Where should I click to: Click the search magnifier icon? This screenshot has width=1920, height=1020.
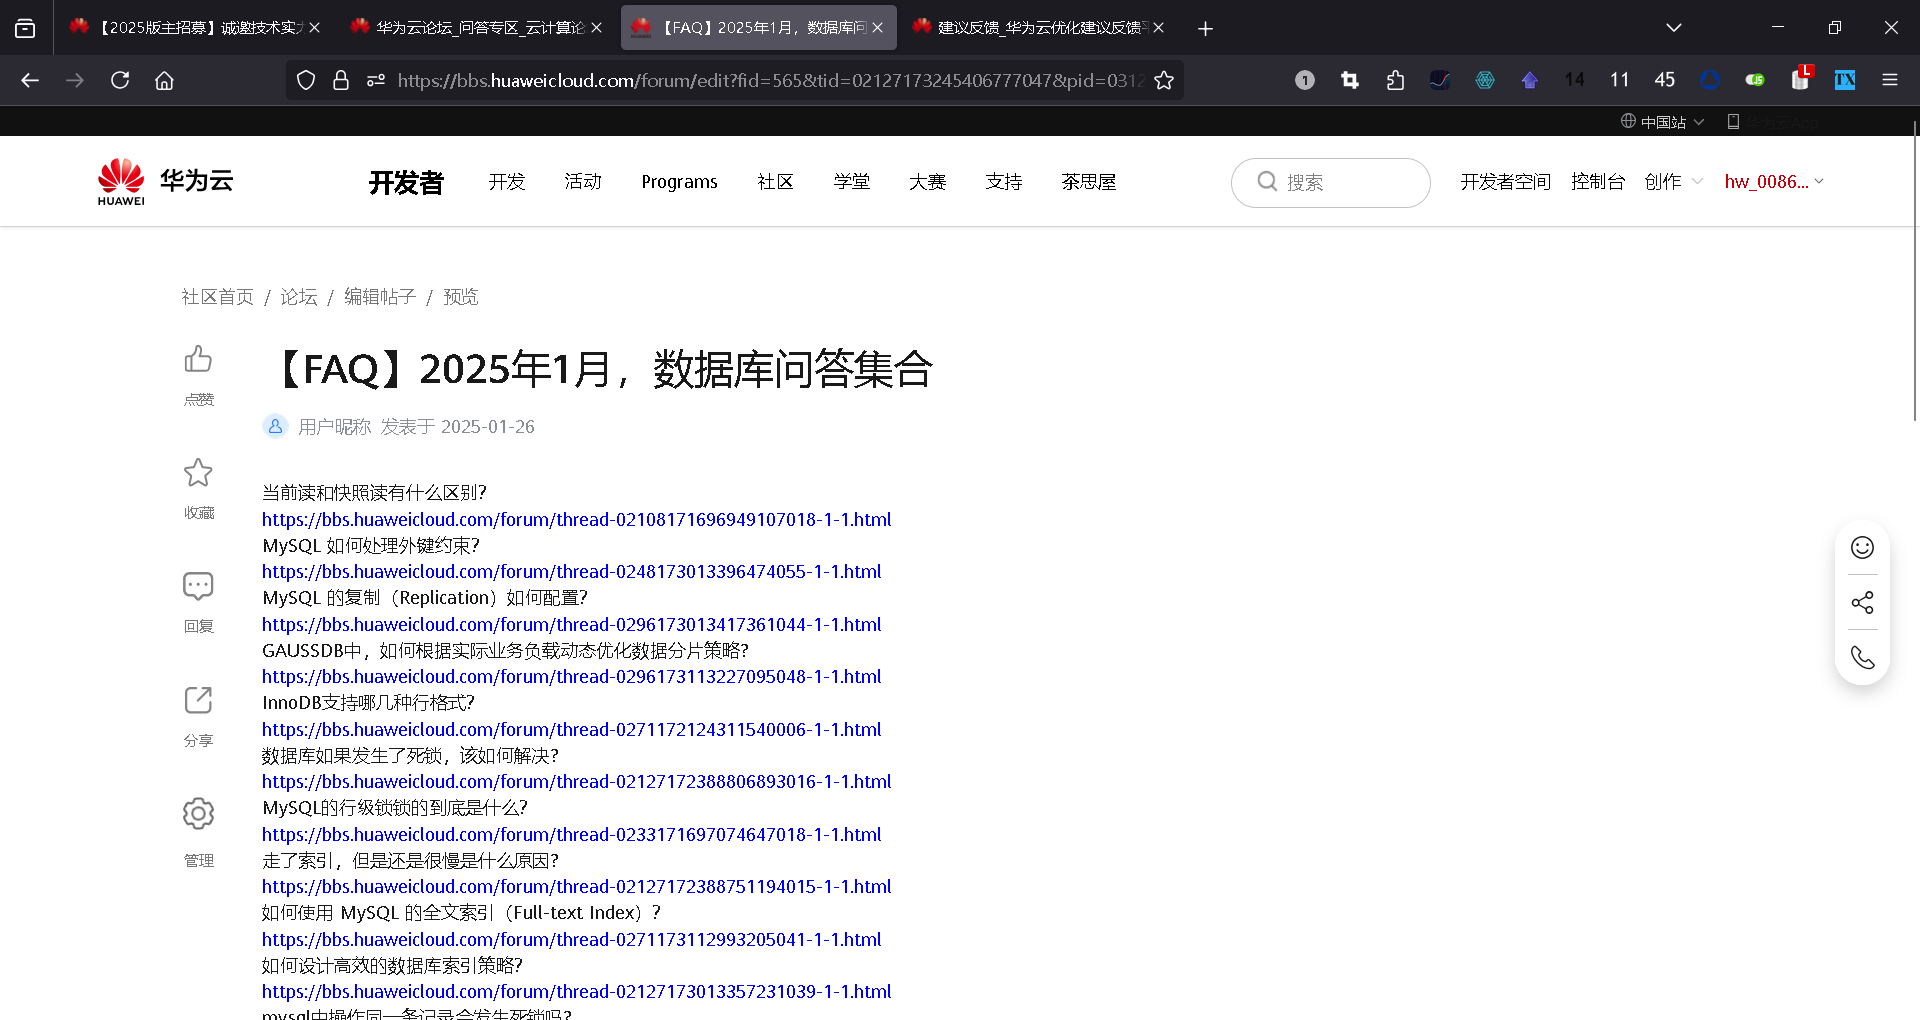[1267, 182]
